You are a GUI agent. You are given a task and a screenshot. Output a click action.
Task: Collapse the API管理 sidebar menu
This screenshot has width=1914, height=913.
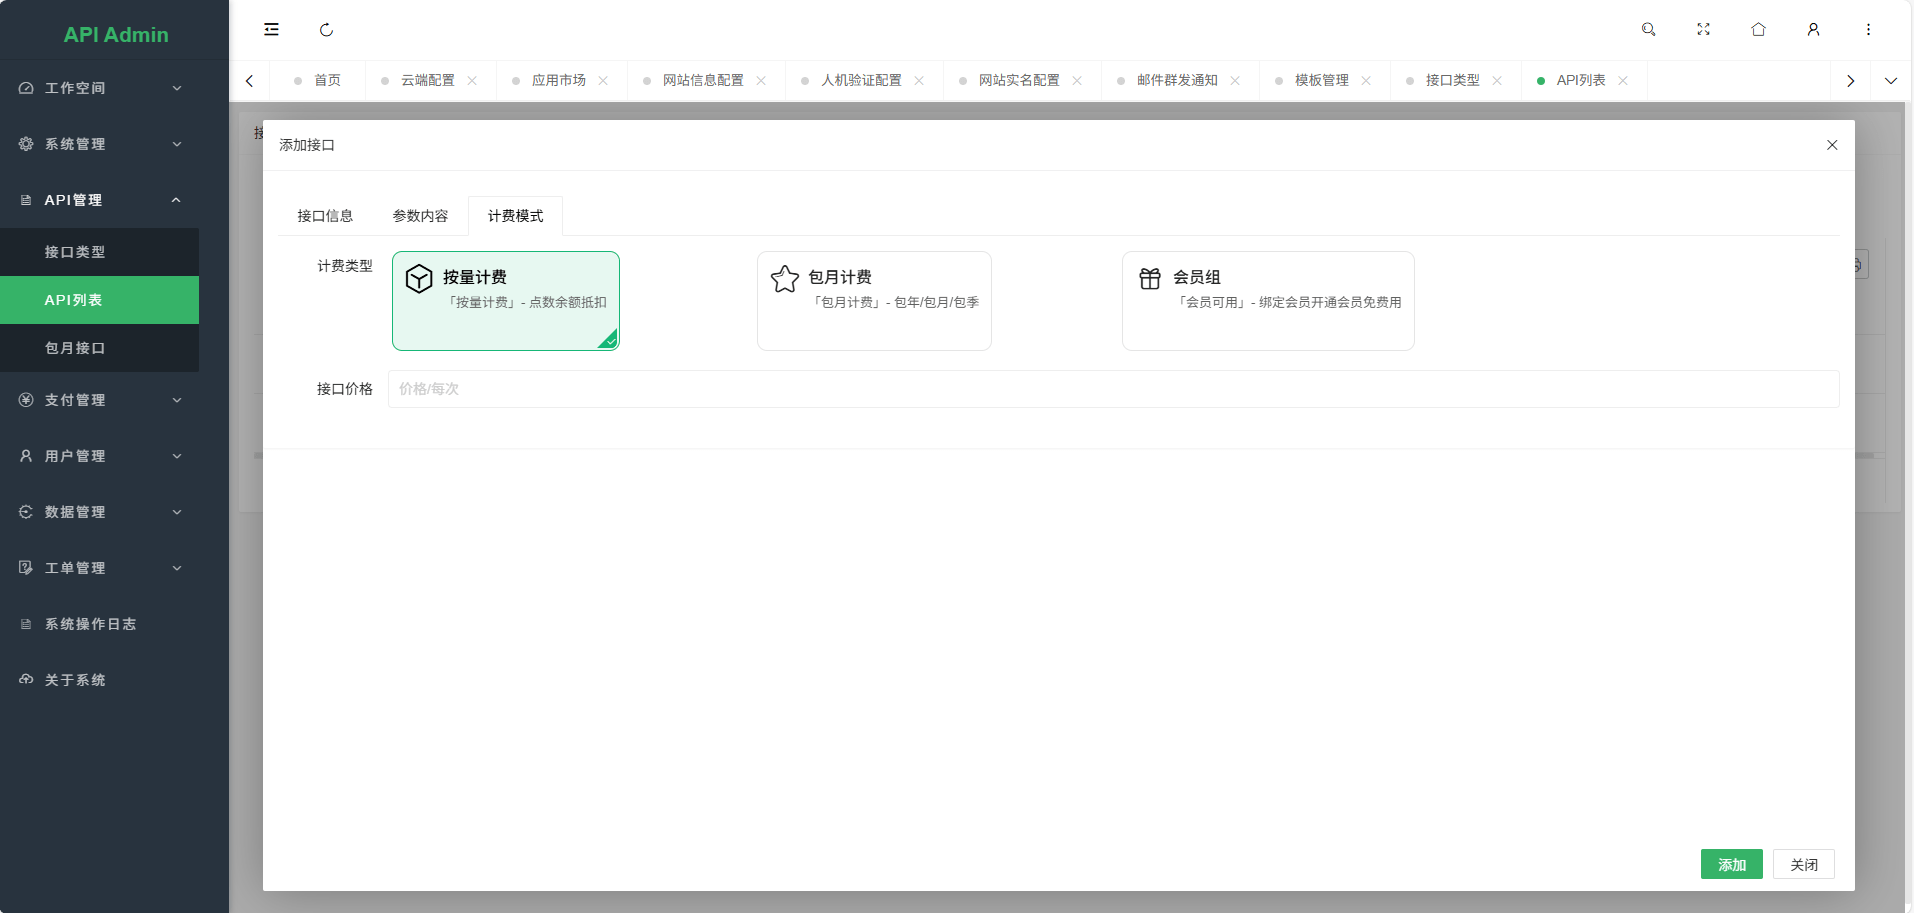point(100,199)
